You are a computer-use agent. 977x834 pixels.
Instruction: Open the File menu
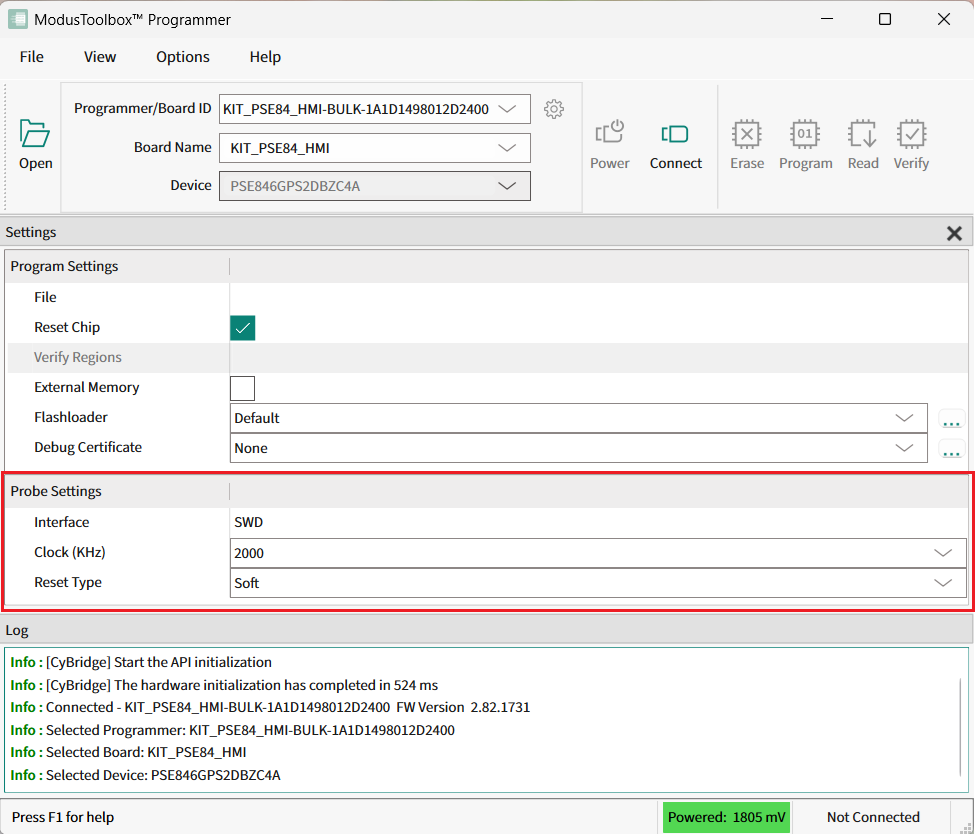32,57
